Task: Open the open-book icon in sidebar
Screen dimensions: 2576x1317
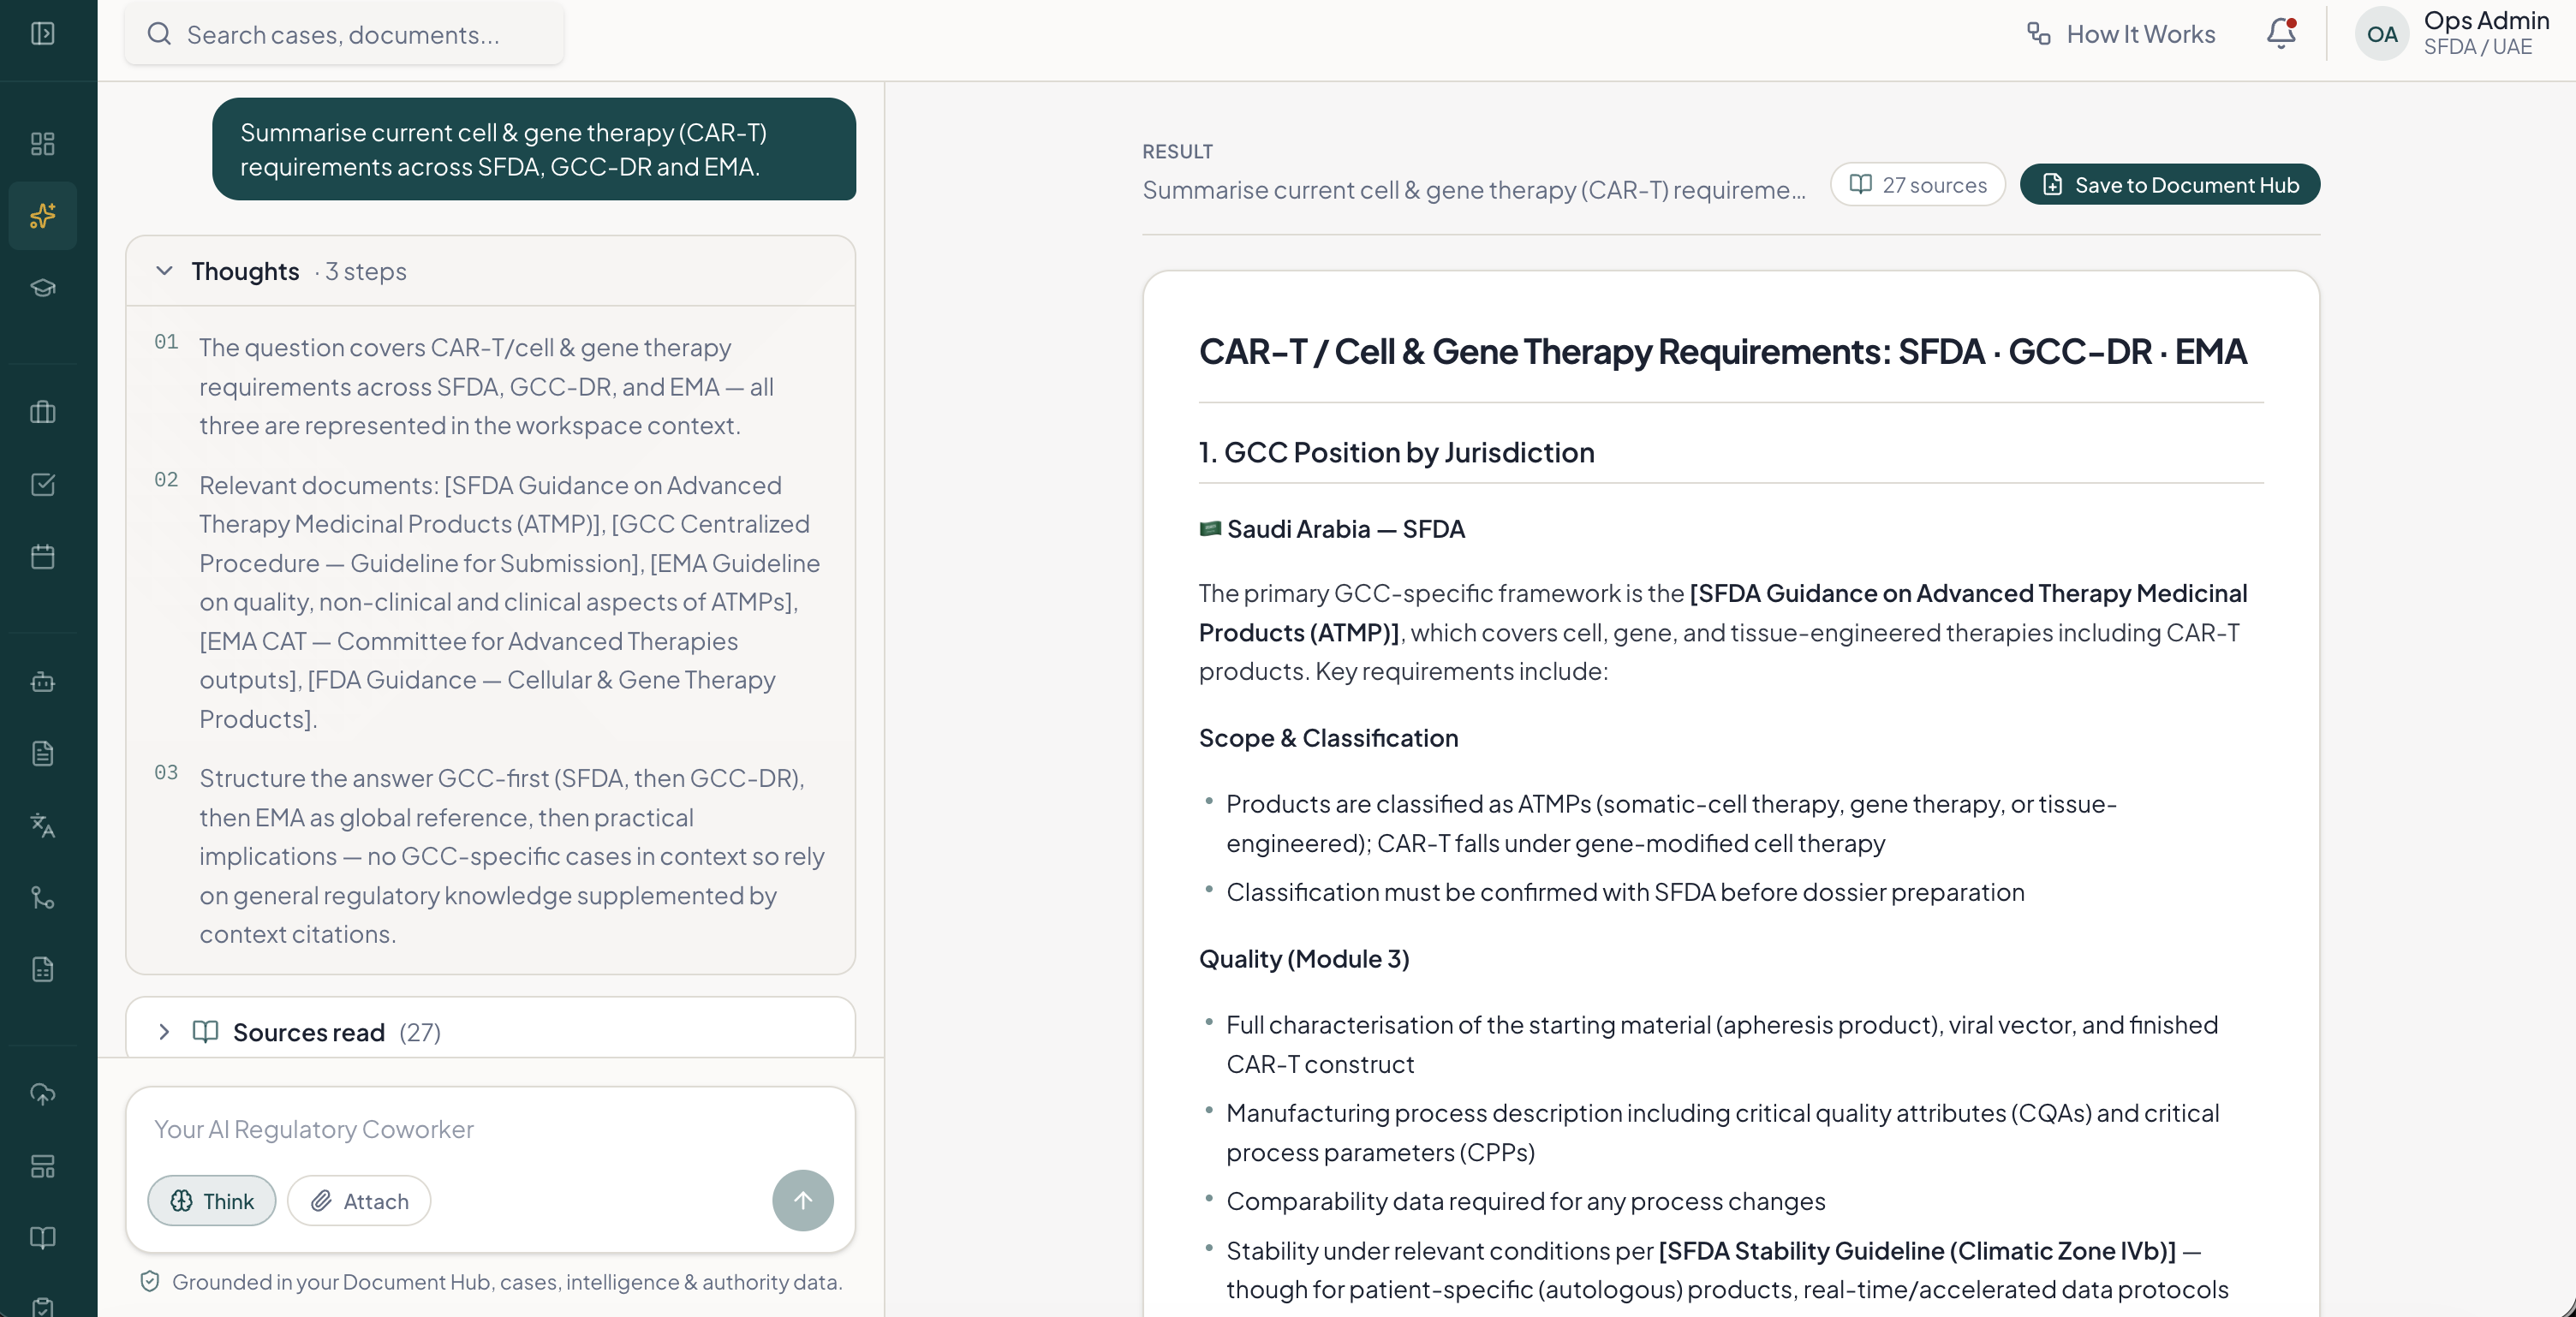Action: point(43,1238)
